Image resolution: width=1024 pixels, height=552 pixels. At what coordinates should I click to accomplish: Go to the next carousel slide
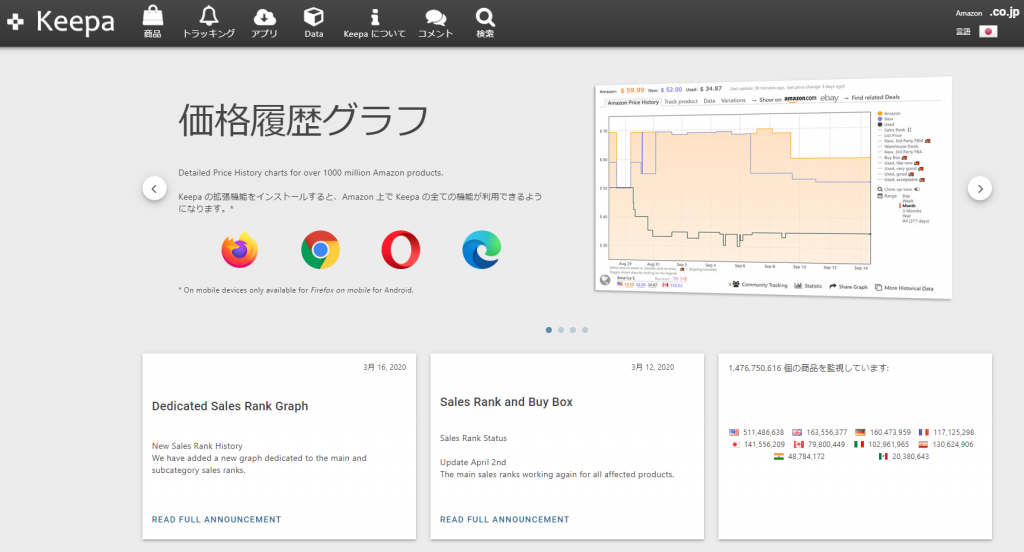[x=979, y=188]
